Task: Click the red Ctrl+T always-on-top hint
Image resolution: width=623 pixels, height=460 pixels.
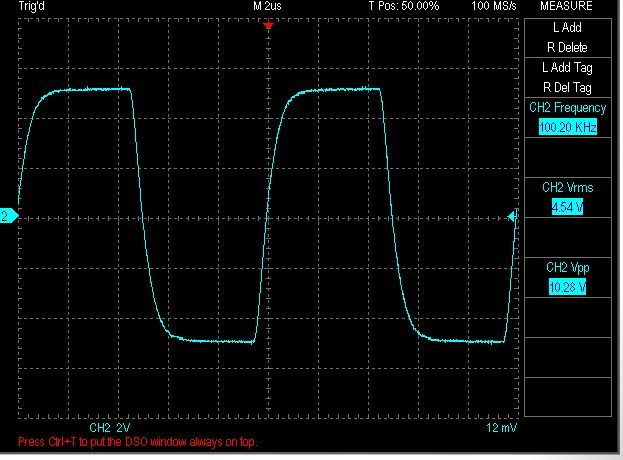Action: (137, 442)
